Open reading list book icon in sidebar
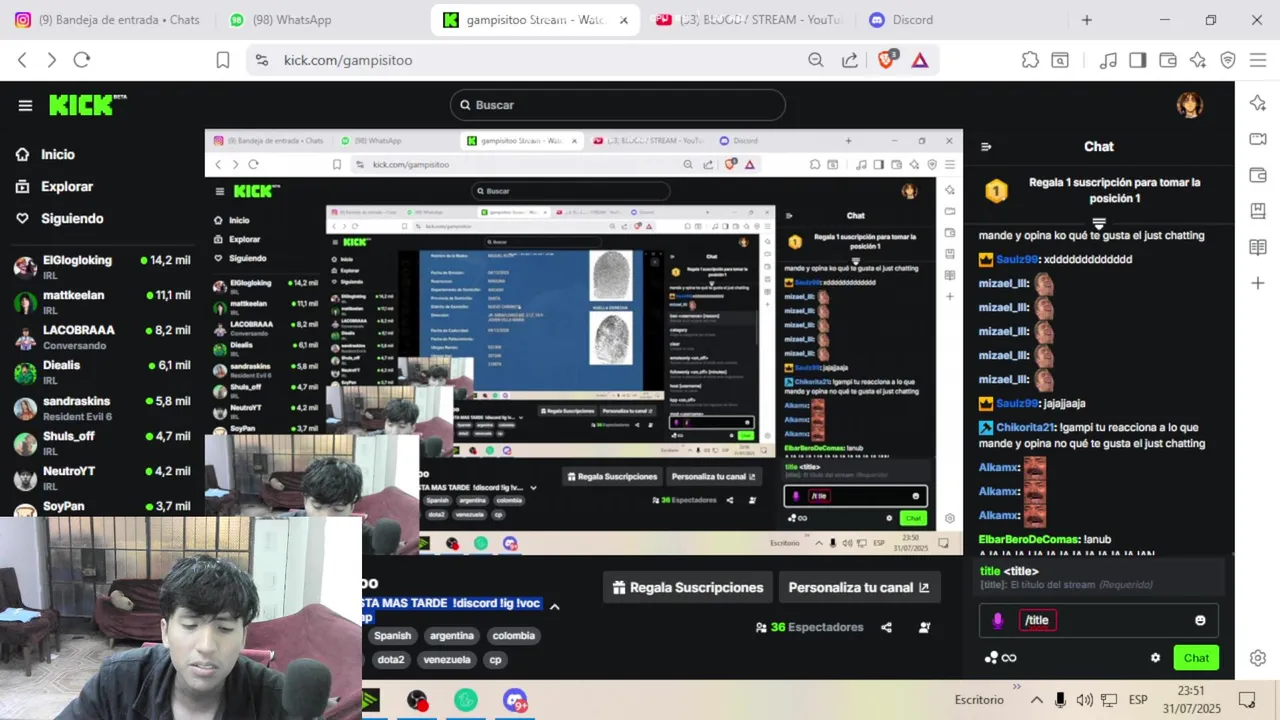1280x720 pixels. click(1258, 247)
